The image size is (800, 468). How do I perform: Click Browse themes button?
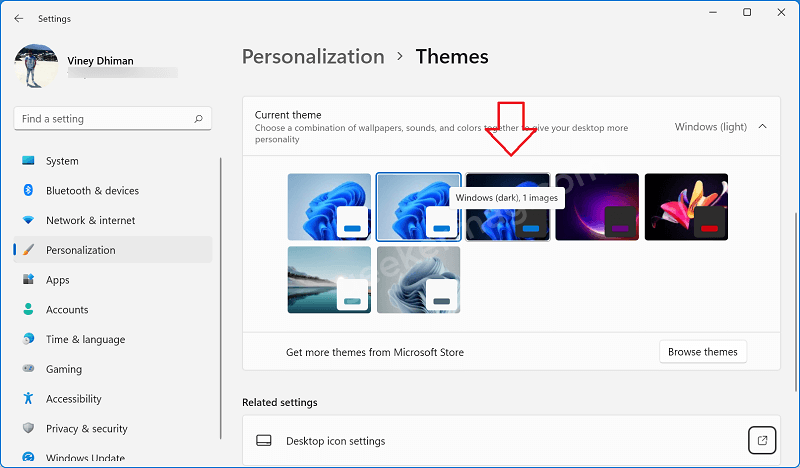703,352
